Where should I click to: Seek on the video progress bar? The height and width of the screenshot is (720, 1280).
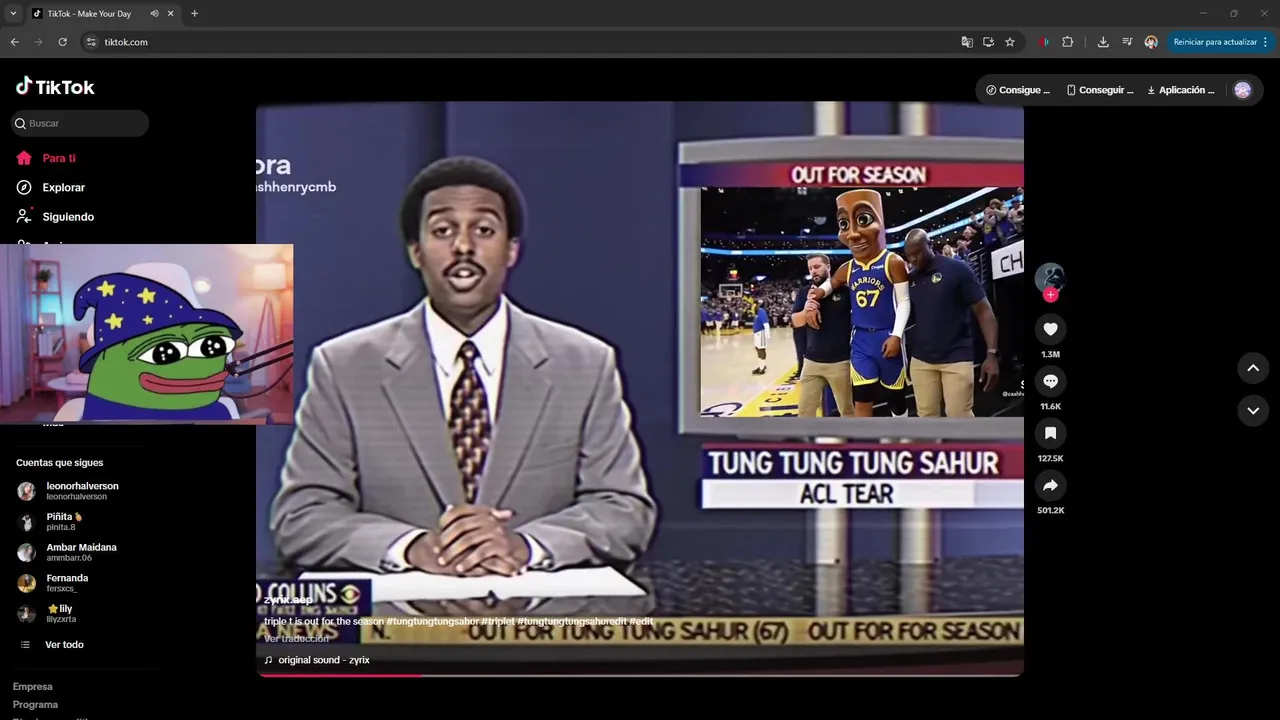point(640,675)
